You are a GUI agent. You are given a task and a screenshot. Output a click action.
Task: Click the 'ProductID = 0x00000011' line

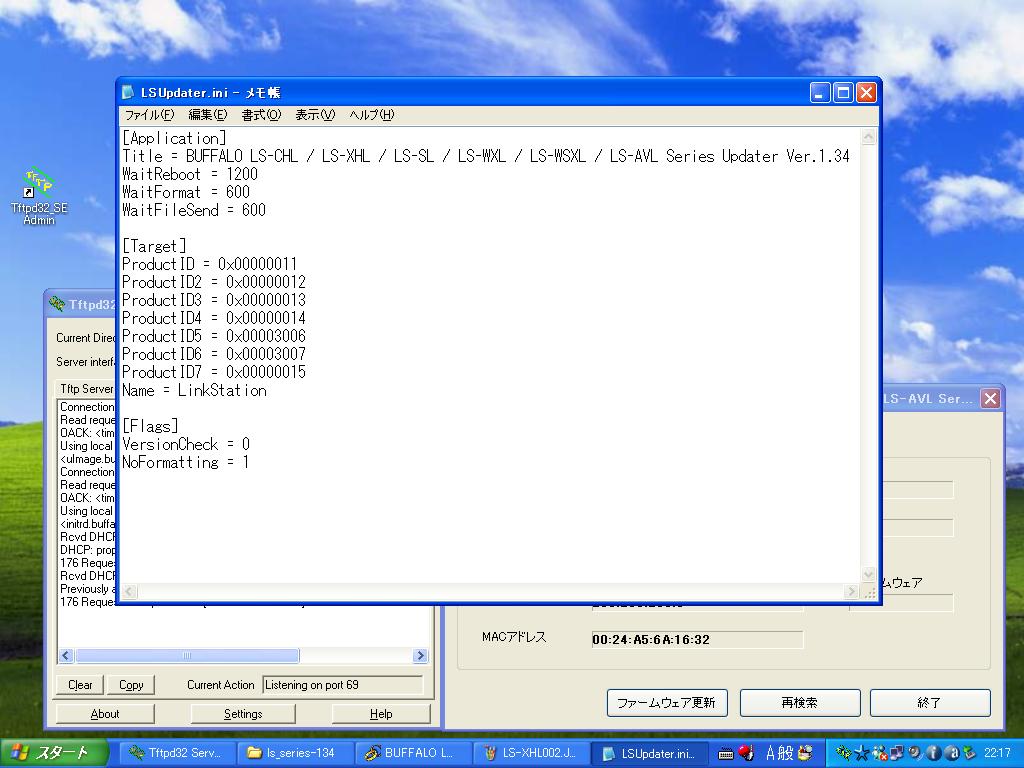(210, 264)
